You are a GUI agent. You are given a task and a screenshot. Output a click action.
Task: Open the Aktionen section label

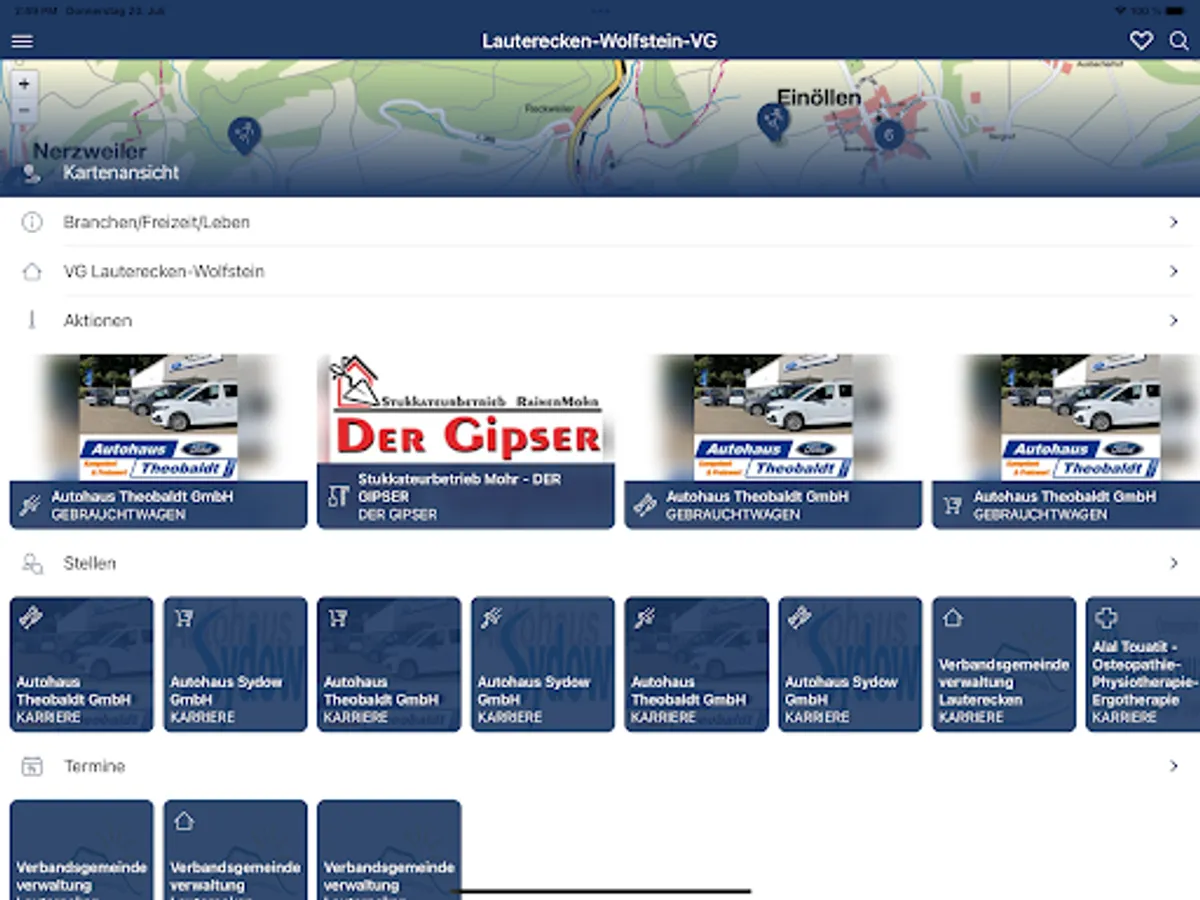tap(98, 320)
